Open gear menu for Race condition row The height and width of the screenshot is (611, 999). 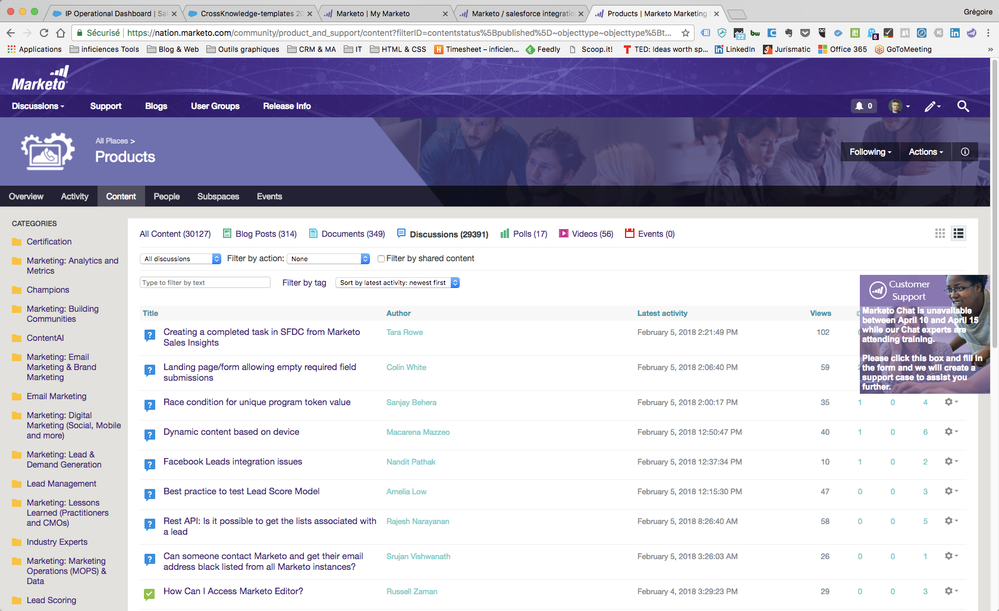(x=951, y=402)
